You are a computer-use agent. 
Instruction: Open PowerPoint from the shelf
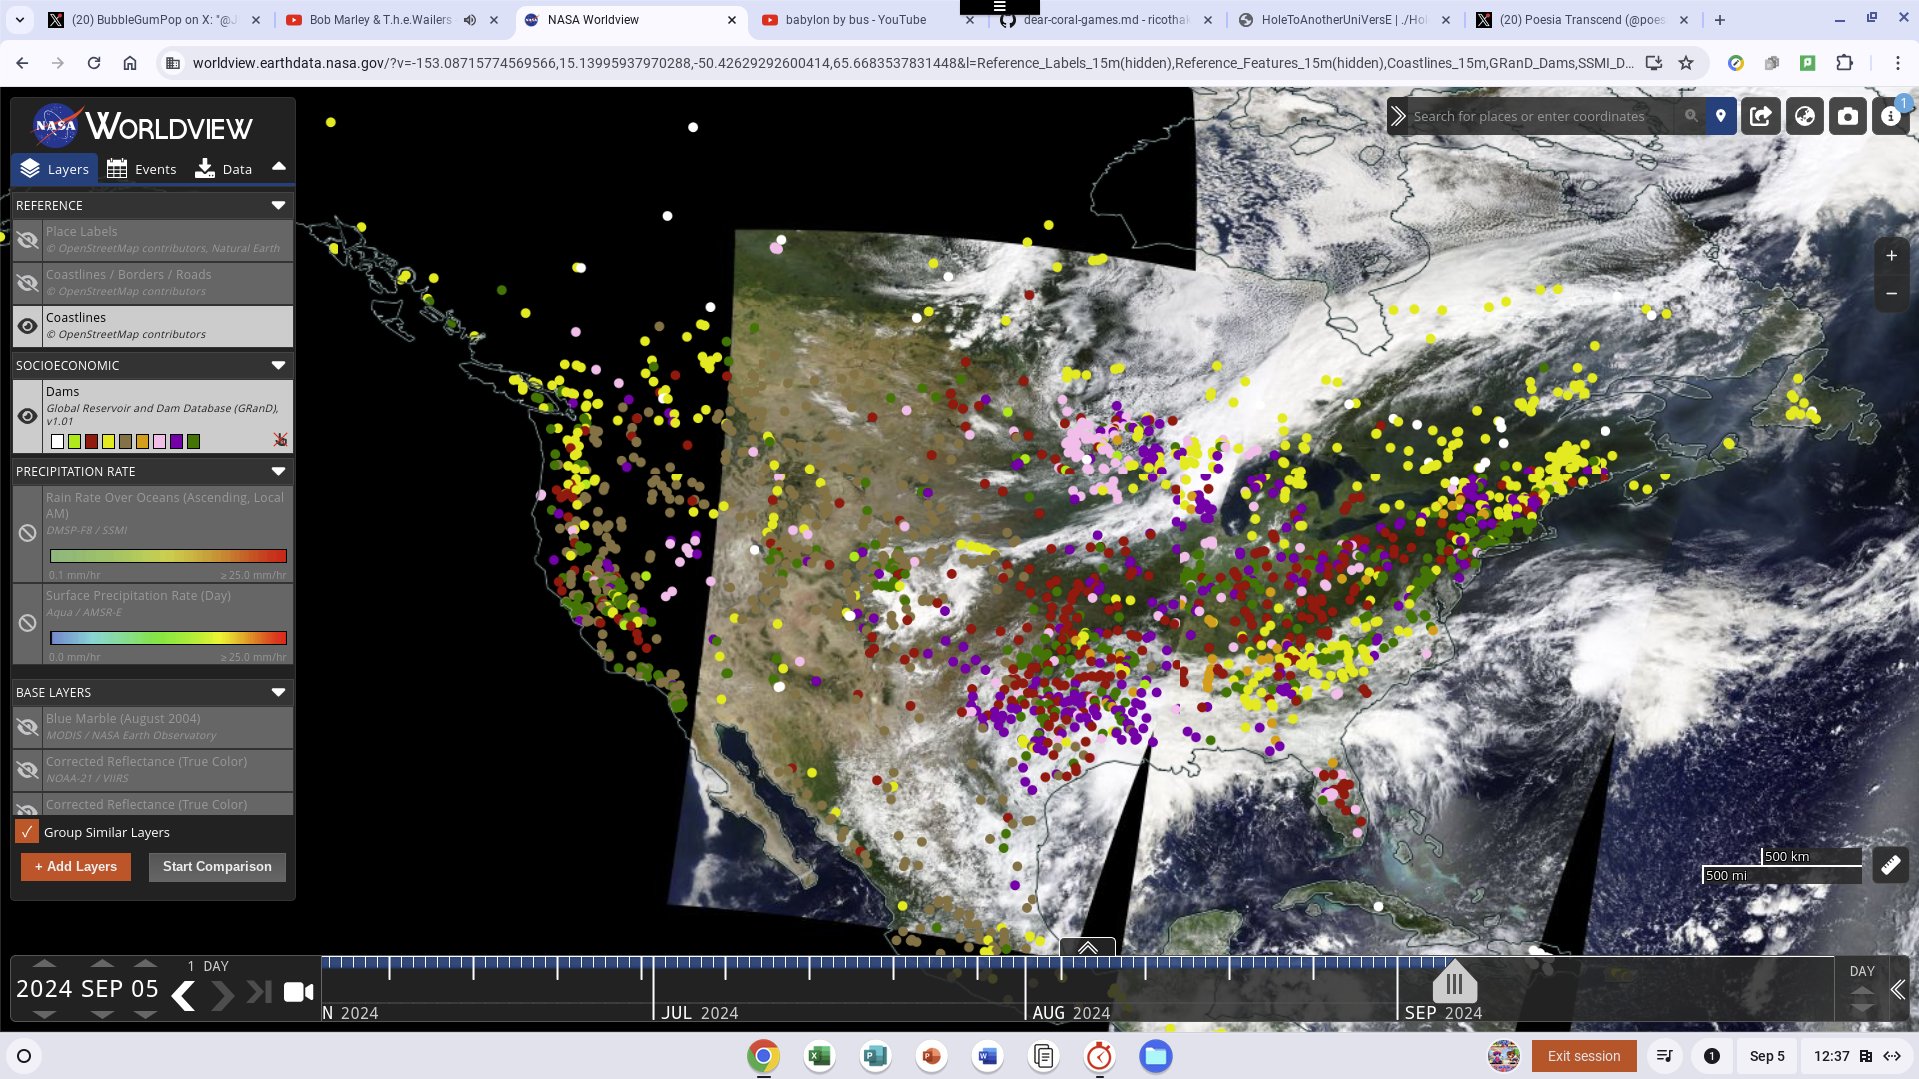tap(931, 1056)
